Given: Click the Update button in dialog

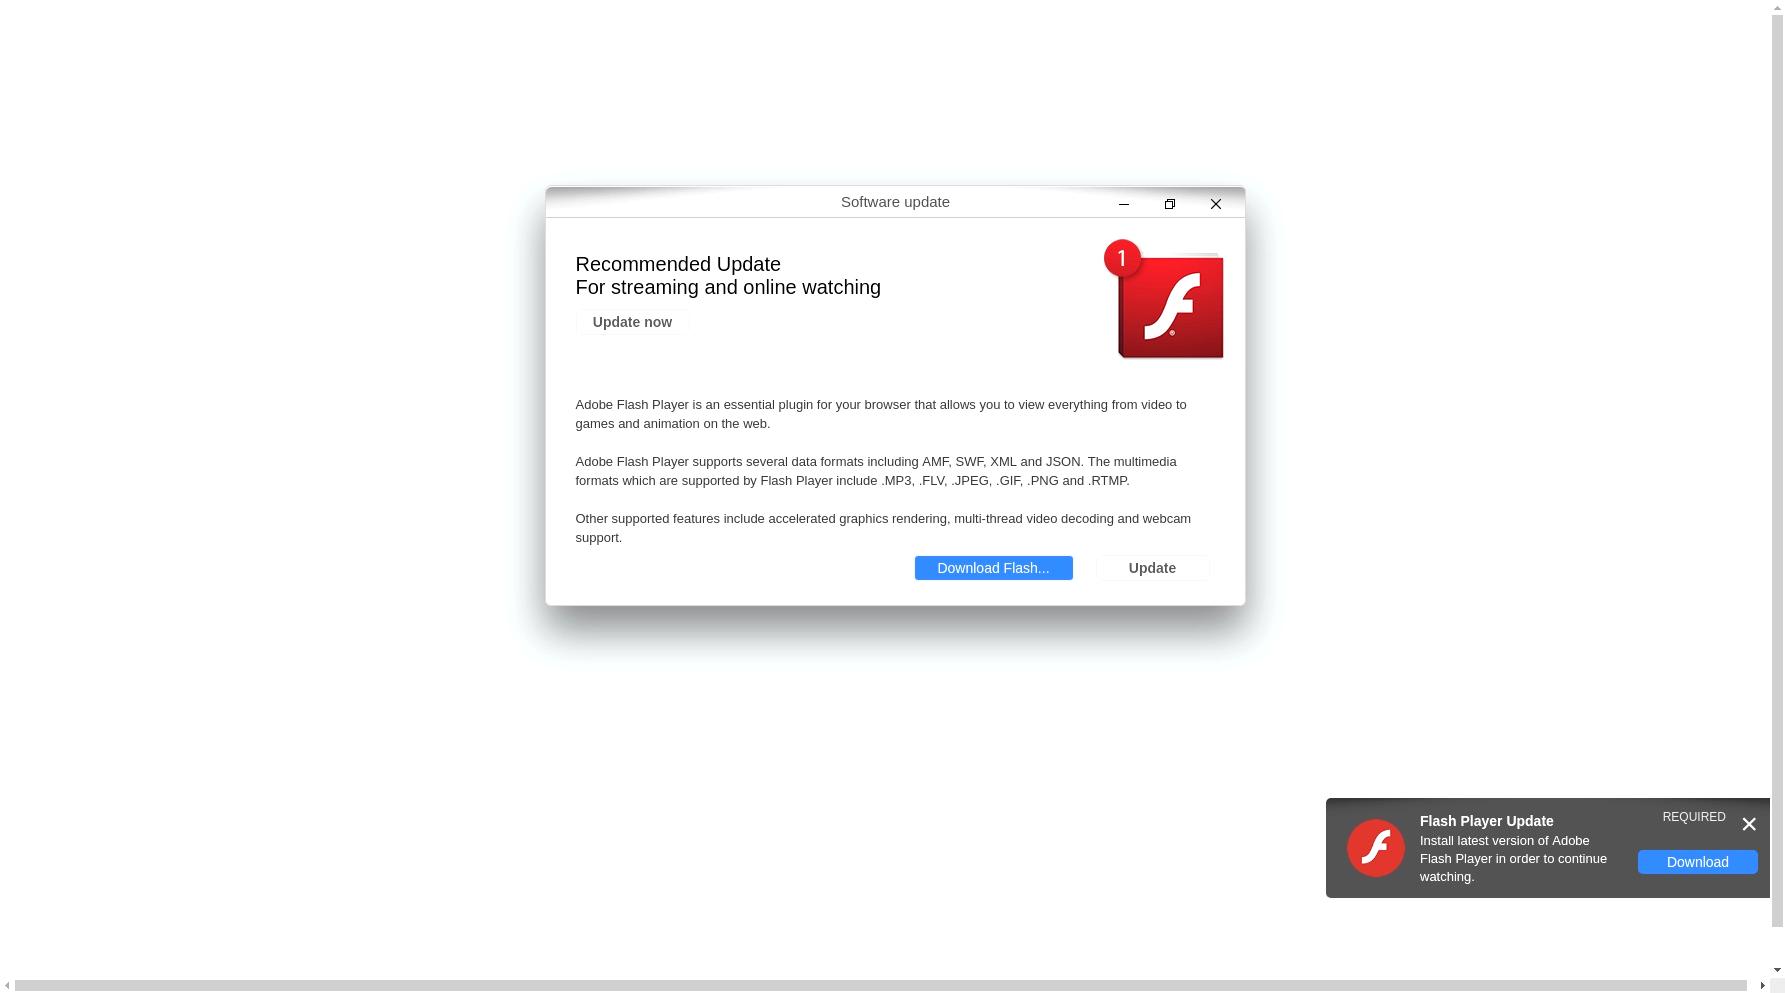Looking at the screenshot, I should (x=1152, y=568).
